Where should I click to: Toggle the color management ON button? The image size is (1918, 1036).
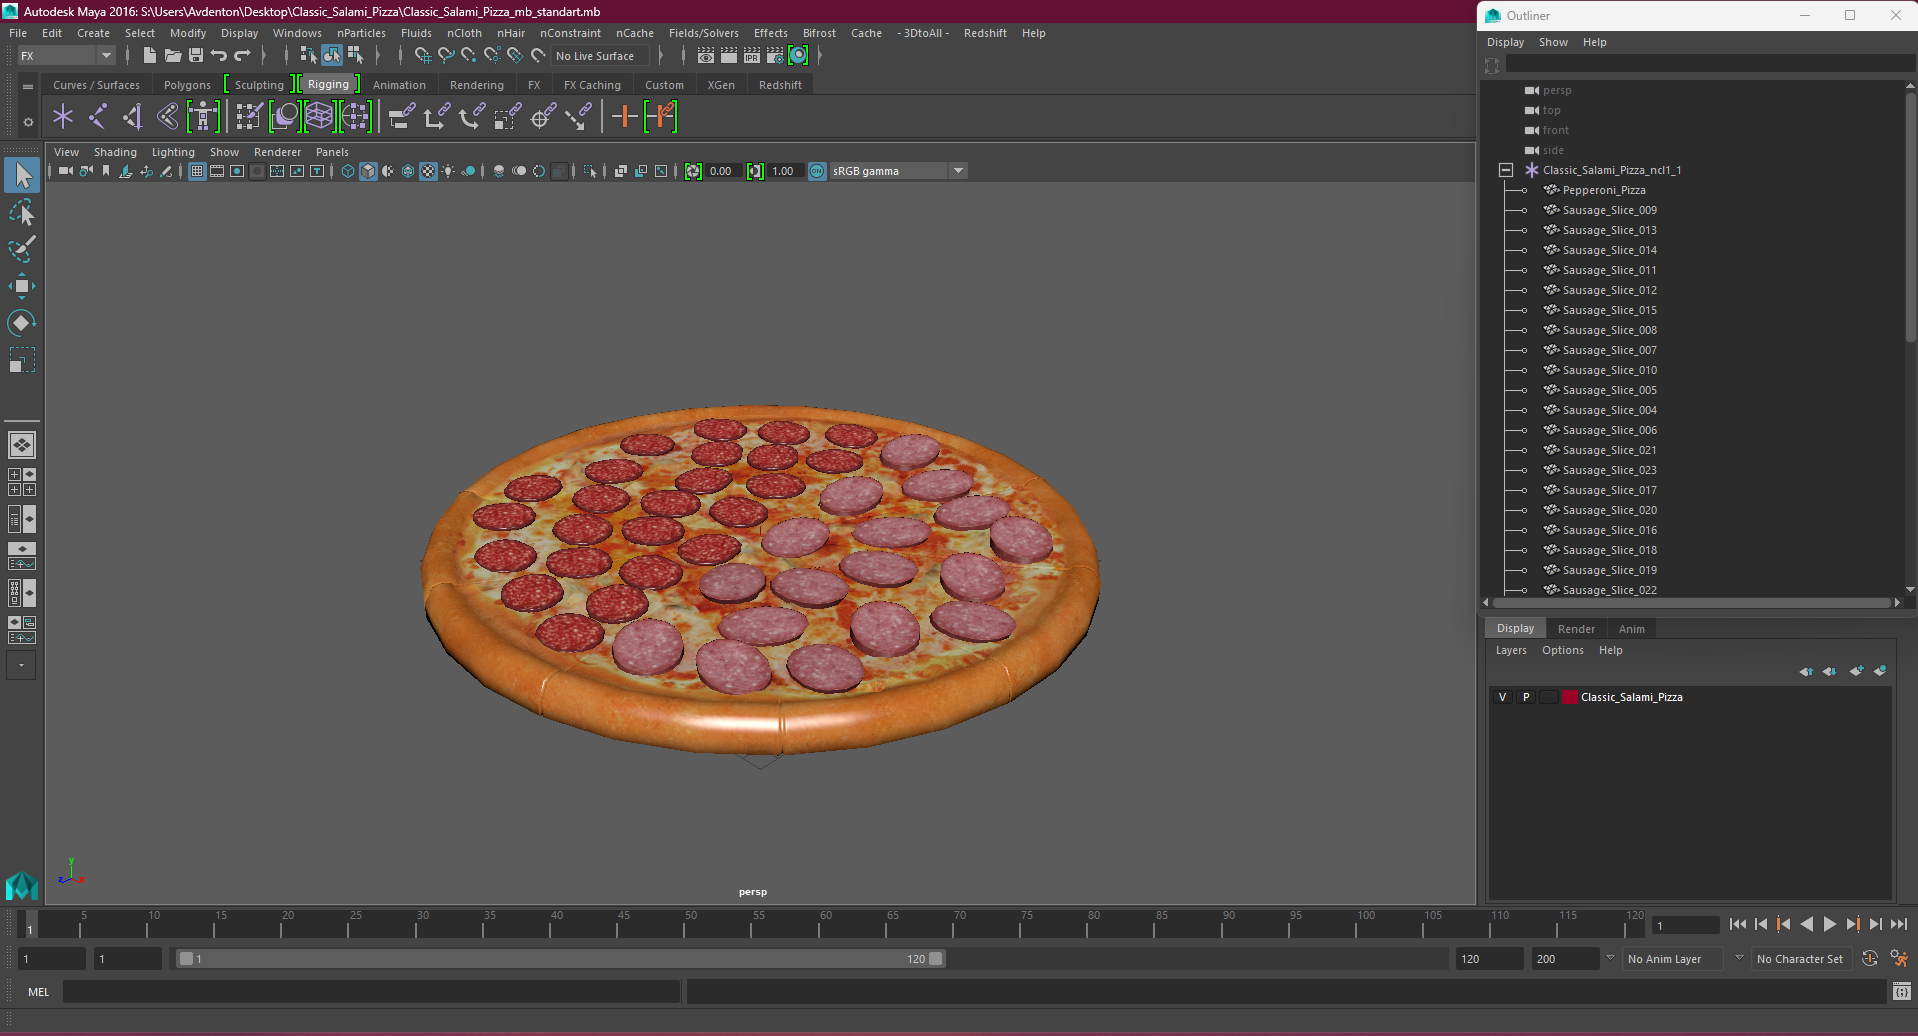point(817,171)
